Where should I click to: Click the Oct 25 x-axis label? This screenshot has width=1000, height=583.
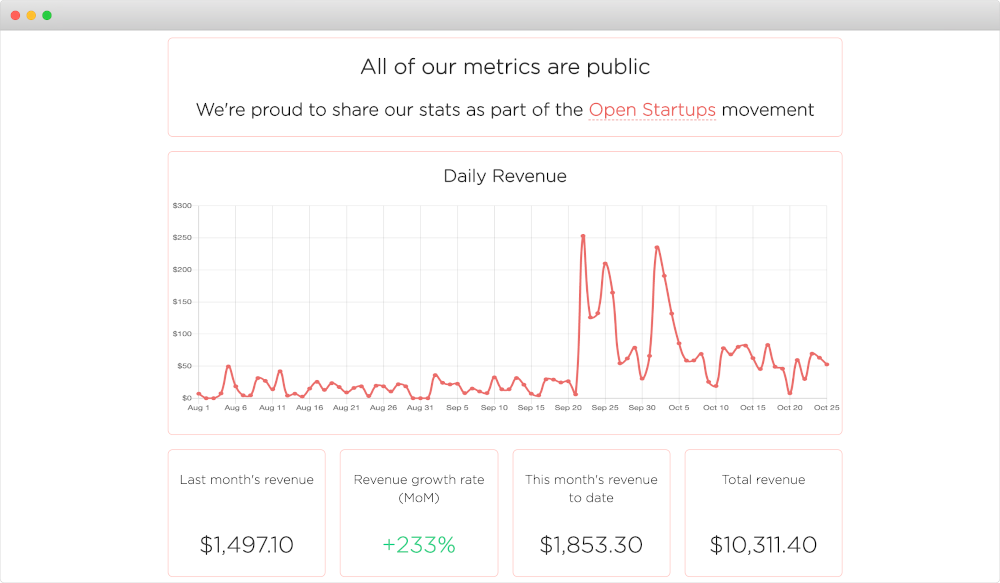point(827,408)
